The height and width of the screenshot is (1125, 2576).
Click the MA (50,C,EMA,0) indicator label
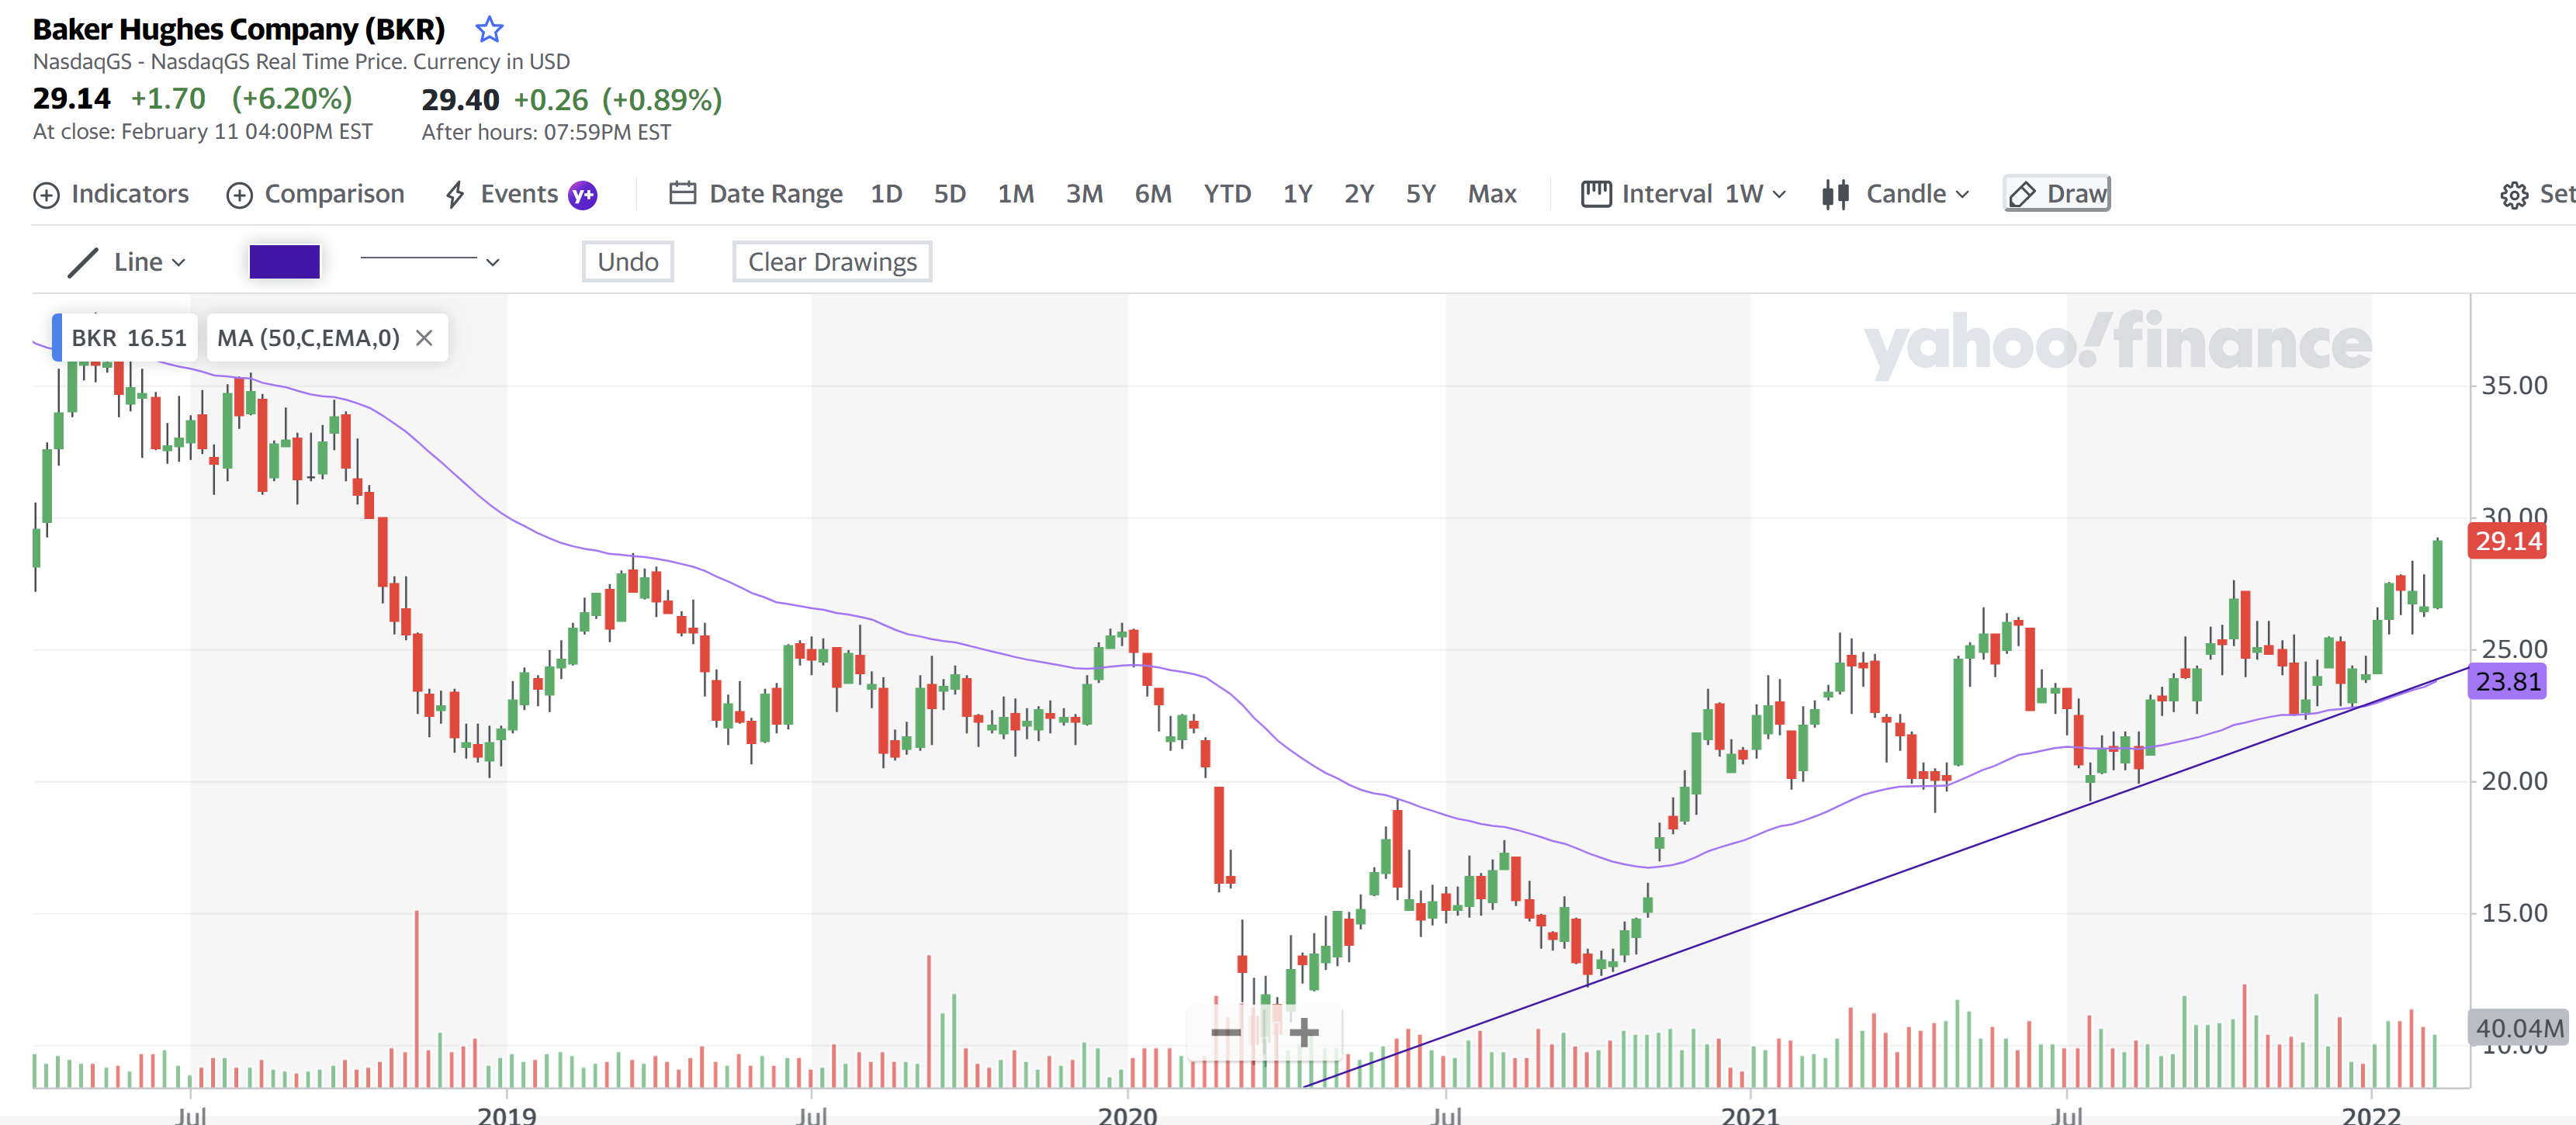coord(308,338)
